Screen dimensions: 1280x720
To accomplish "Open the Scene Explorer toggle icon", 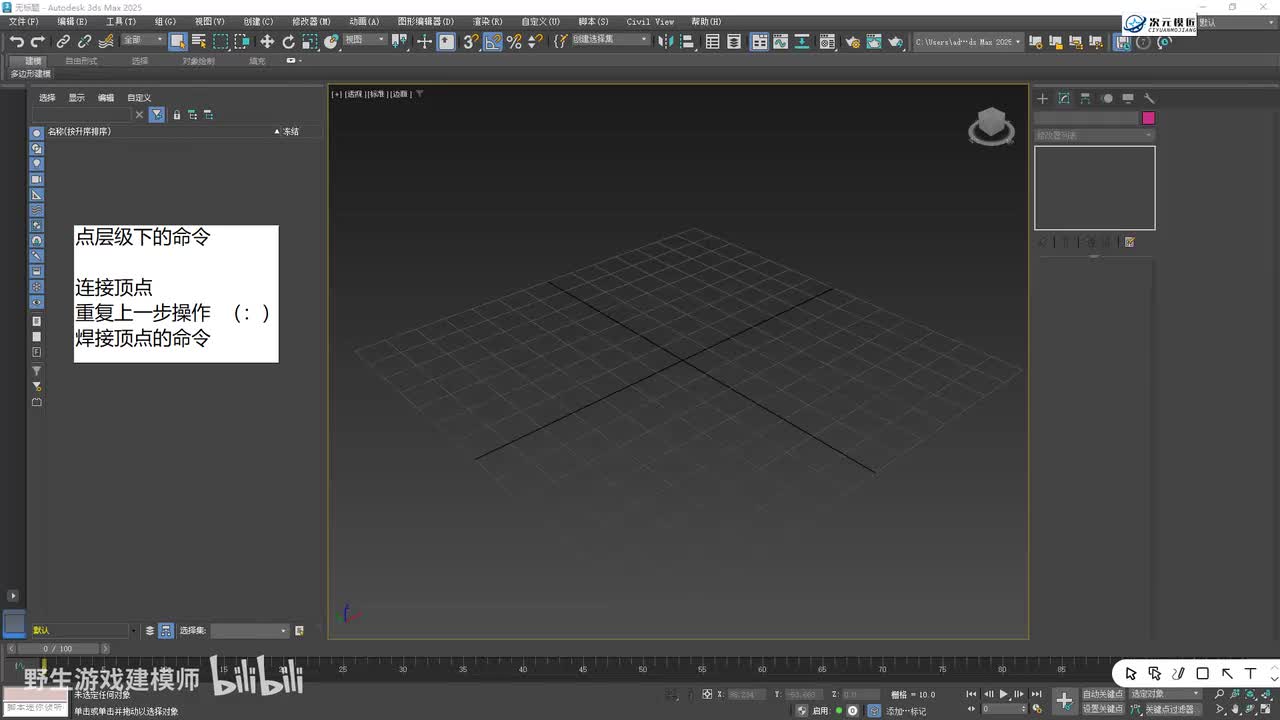I will [x=712, y=41].
